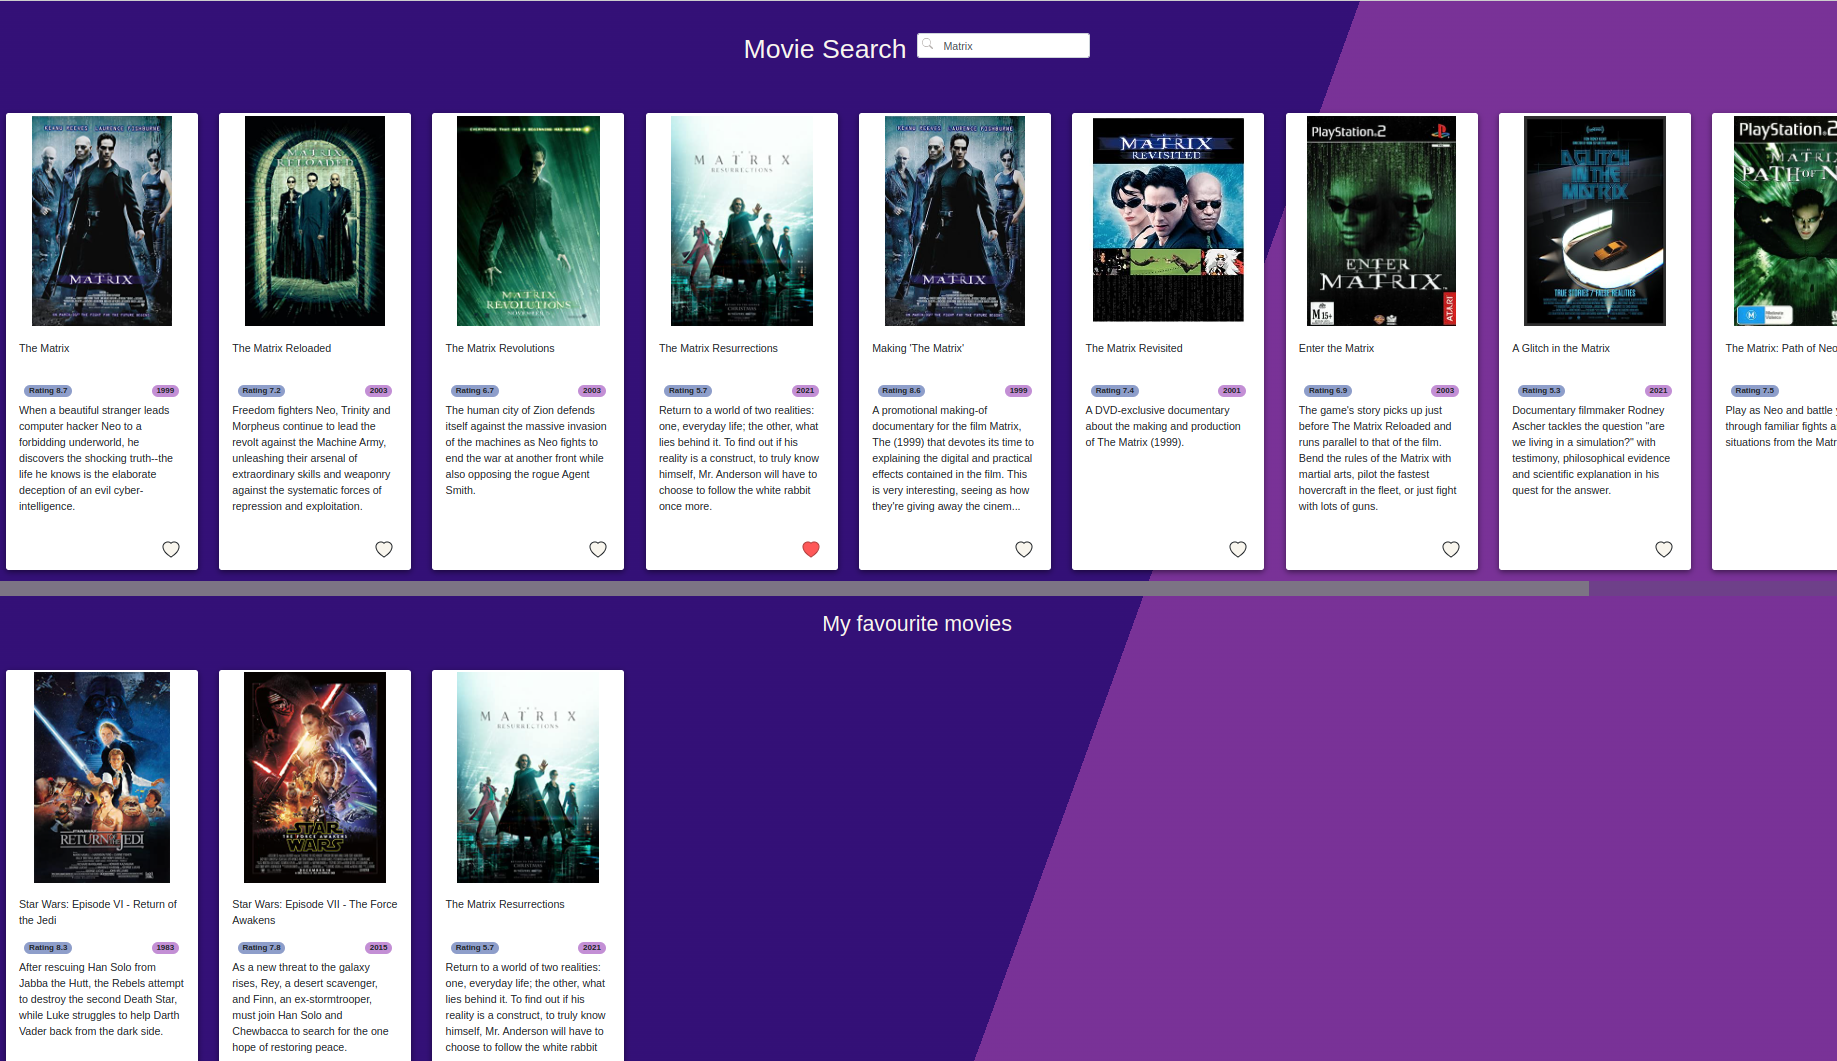Toggle heart on The Matrix Reloaded card
1837x1061 pixels.
tap(384, 549)
